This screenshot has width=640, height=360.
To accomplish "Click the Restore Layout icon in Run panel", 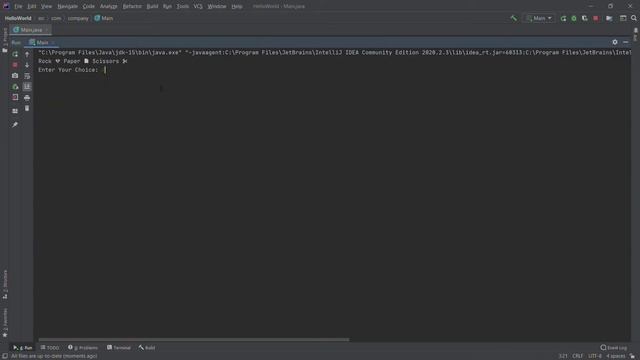I will (x=15, y=111).
